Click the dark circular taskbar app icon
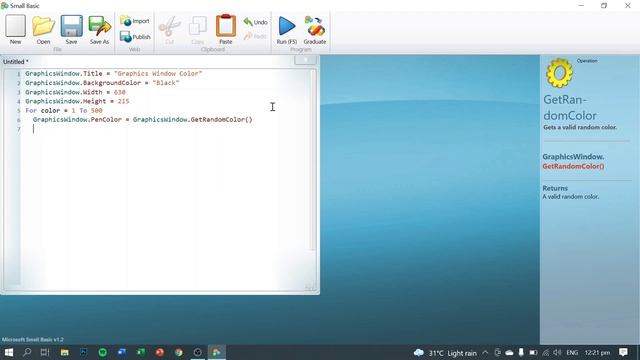This screenshot has height=360, width=640. [198, 352]
